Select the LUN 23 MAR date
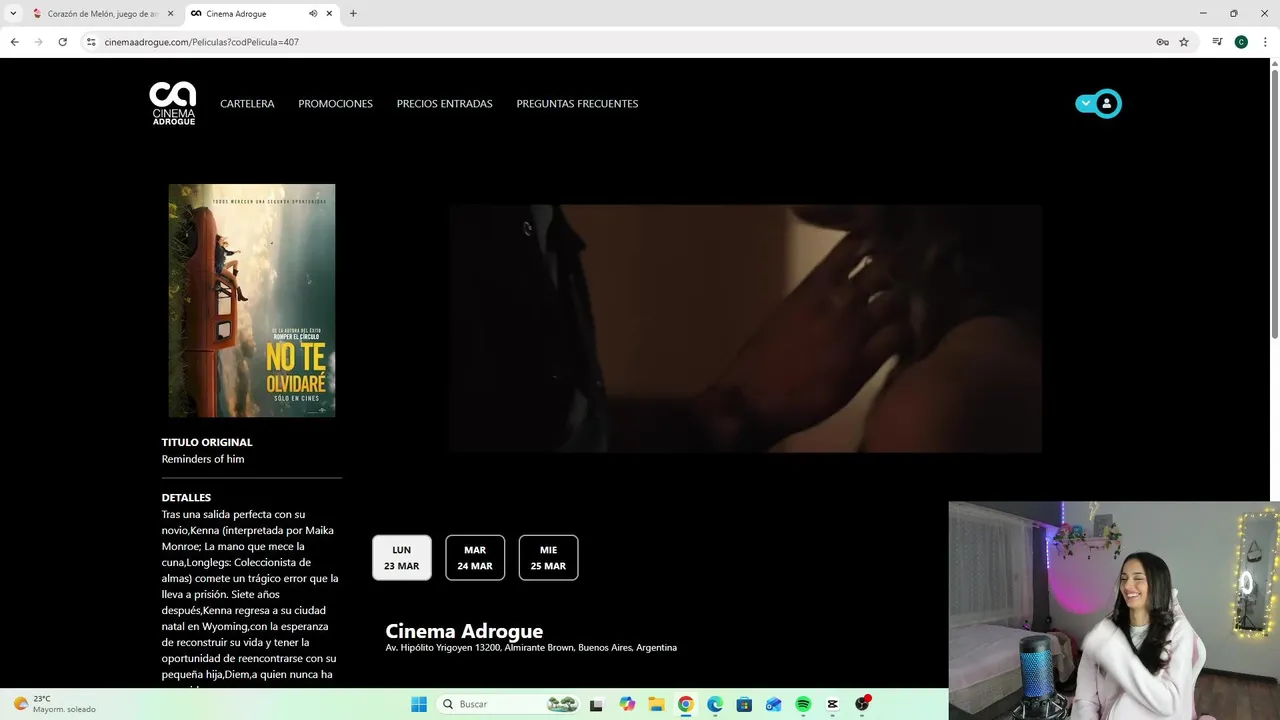 (402, 558)
